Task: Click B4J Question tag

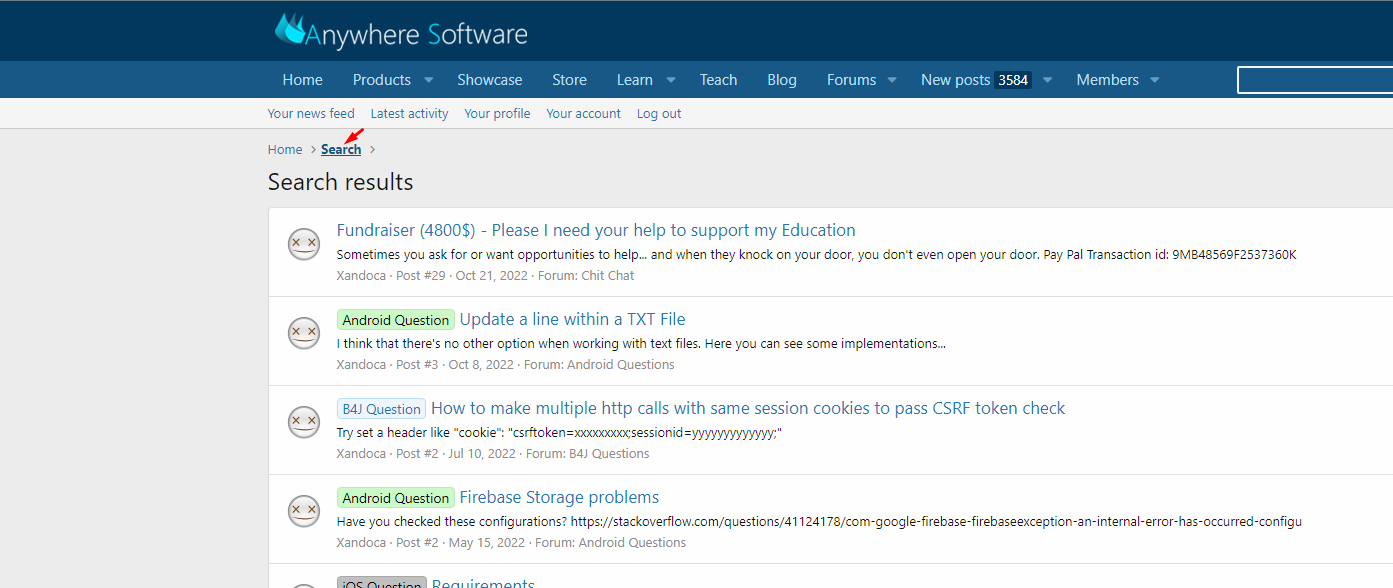Action: point(381,409)
